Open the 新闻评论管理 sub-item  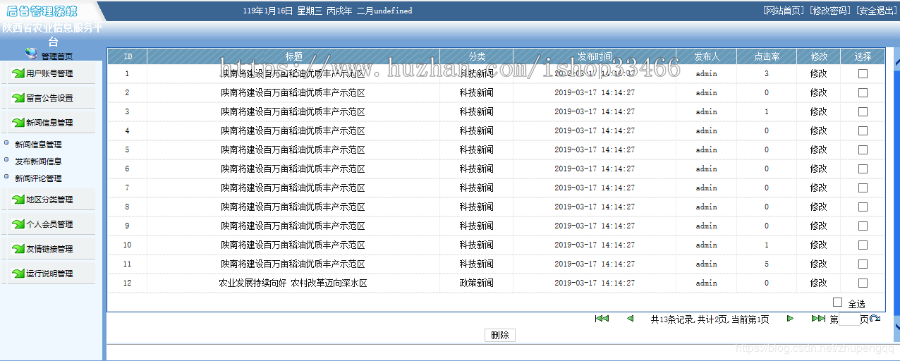click(x=38, y=178)
